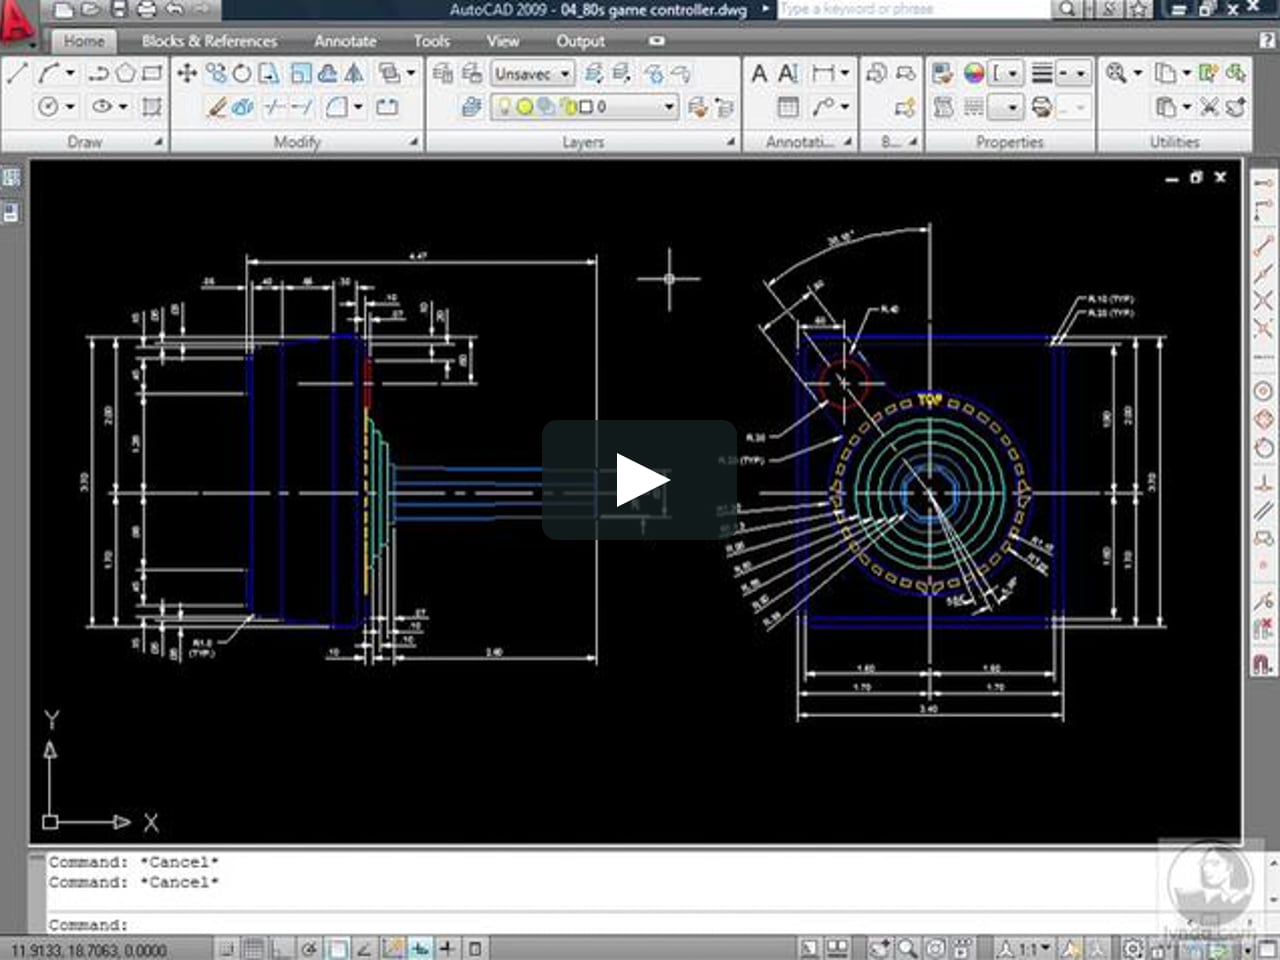Image resolution: width=1280 pixels, height=960 pixels.
Task: Click the Match Properties icon
Action: point(942,73)
